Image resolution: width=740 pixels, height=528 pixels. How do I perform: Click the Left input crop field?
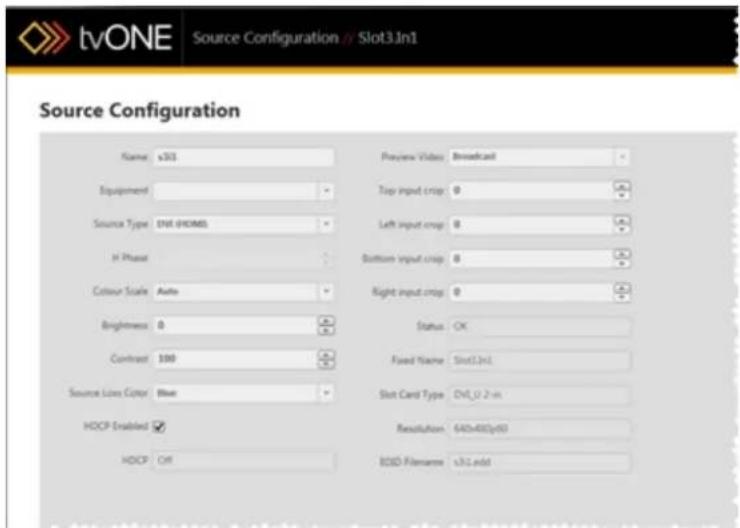[531, 225]
